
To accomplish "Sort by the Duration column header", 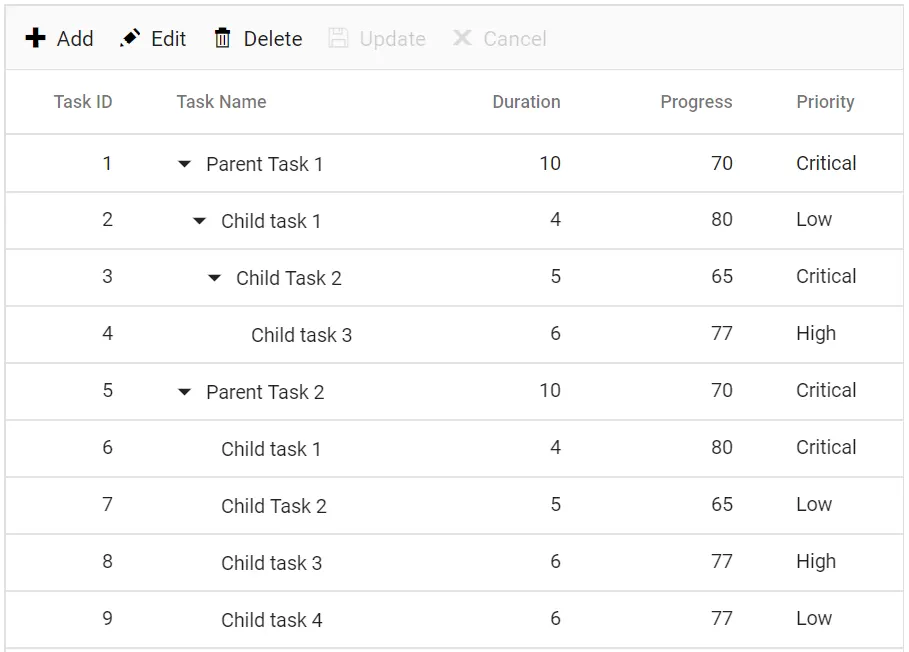I will [526, 101].
